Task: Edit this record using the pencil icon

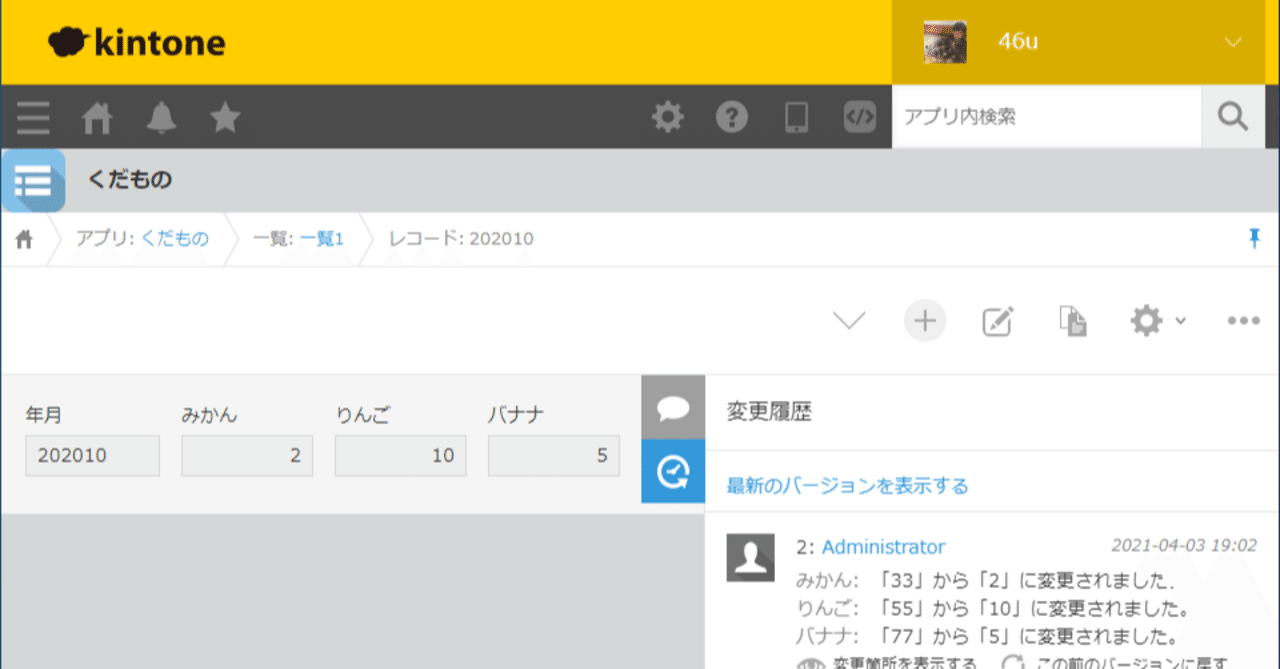Action: coord(998,320)
